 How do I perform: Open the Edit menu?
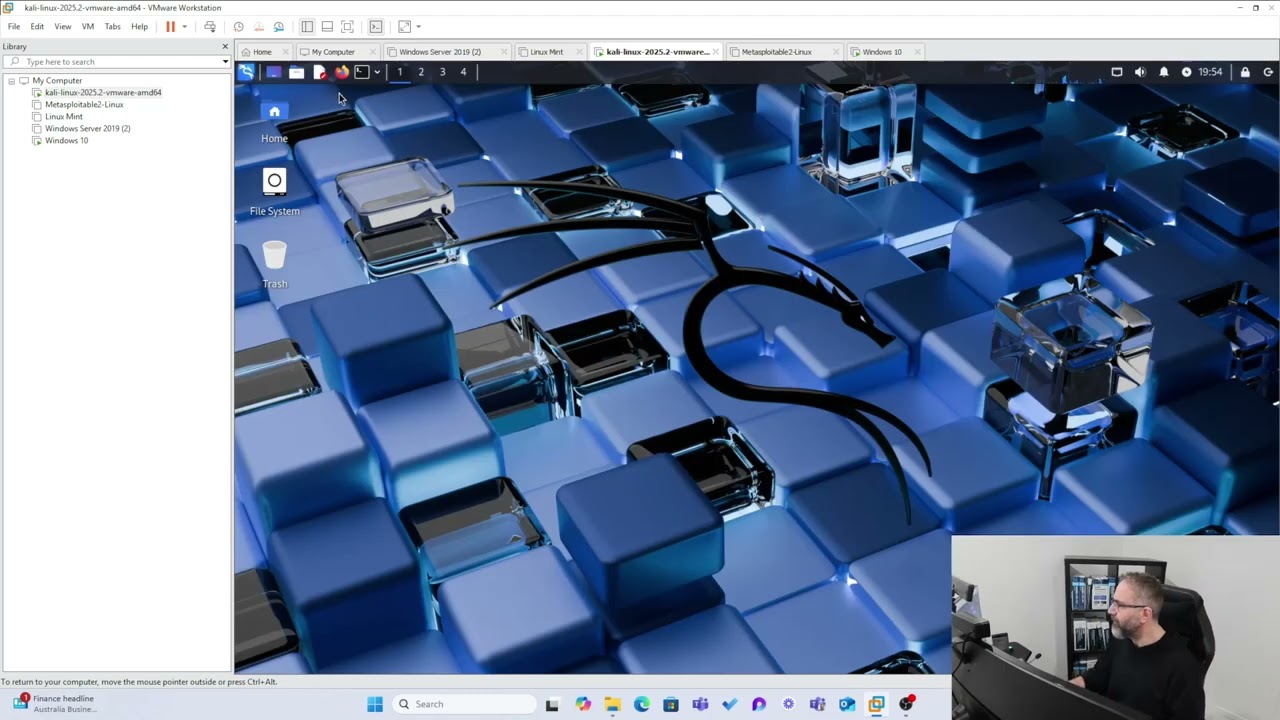point(37,26)
